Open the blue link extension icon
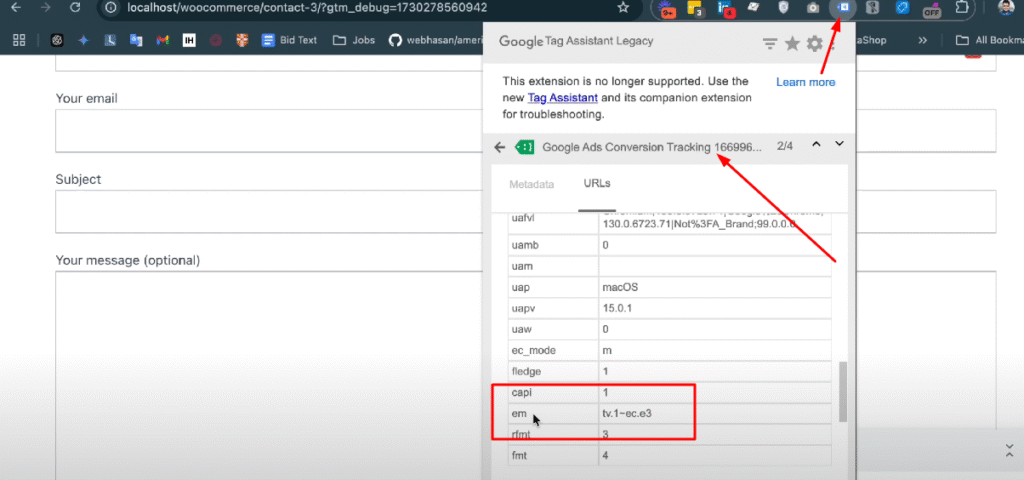Image resolution: width=1024 pixels, height=480 pixels. point(901,8)
